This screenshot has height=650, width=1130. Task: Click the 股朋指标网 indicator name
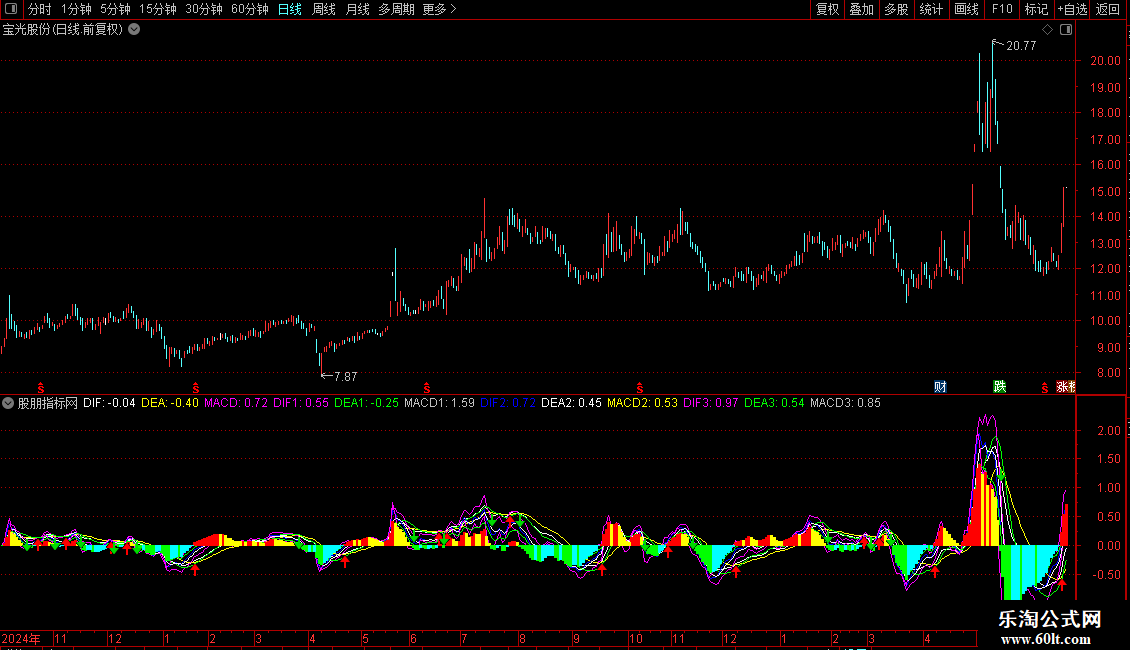pyautogui.click(x=48, y=404)
